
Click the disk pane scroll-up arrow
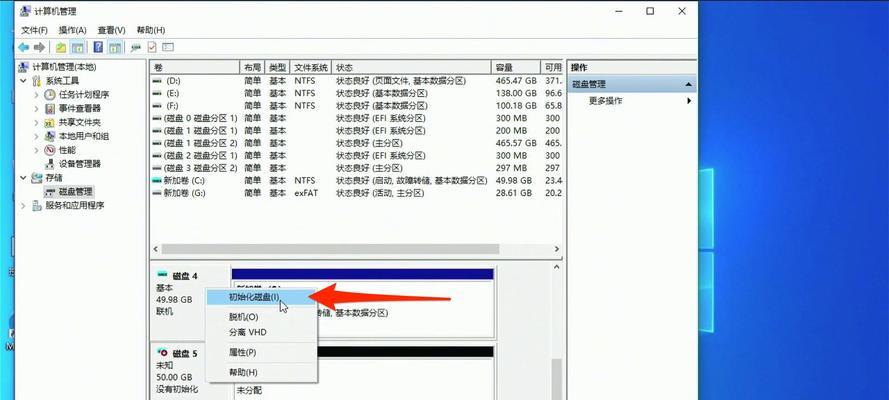tap(557, 267)
